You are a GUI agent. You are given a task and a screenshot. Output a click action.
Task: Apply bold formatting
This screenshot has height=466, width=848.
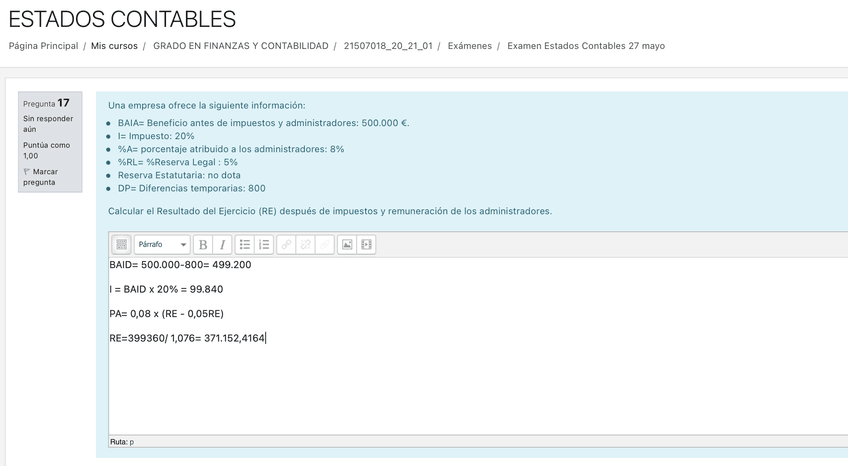pyautogui.click(x=203, y=244)
